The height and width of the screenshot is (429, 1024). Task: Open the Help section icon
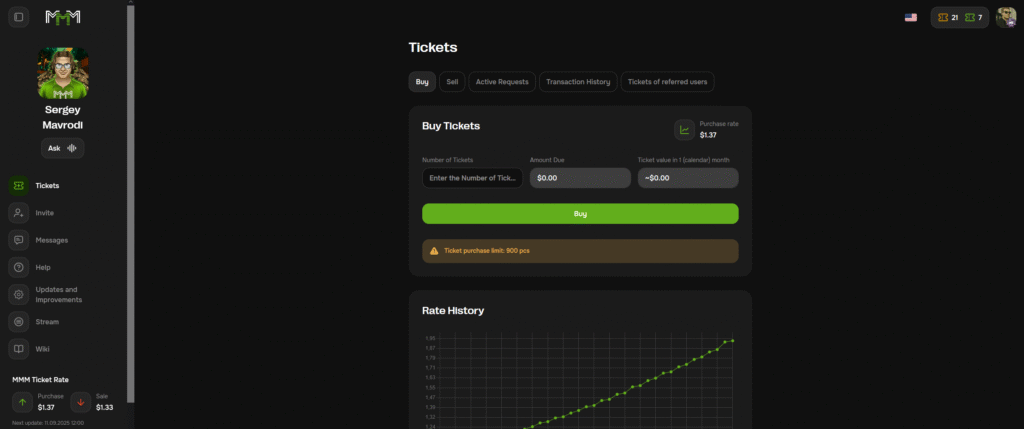19,267
